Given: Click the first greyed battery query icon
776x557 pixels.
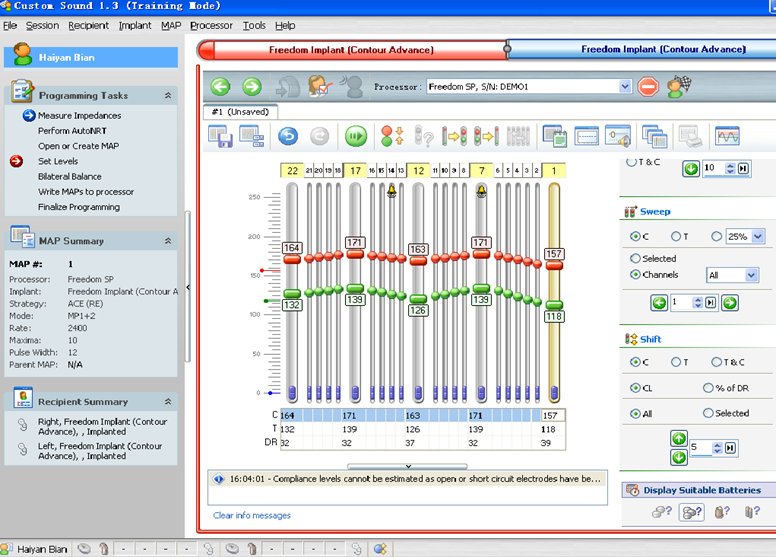Looking at the screenshot, I should click(662, 512).
